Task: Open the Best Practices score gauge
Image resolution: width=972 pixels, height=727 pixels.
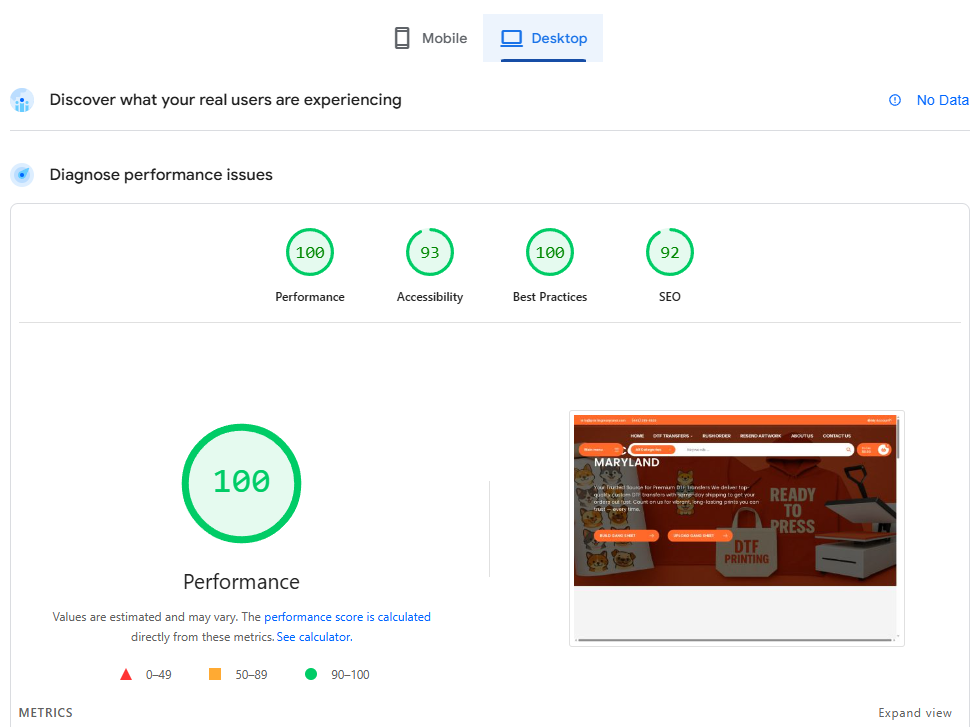Action: 550,253
